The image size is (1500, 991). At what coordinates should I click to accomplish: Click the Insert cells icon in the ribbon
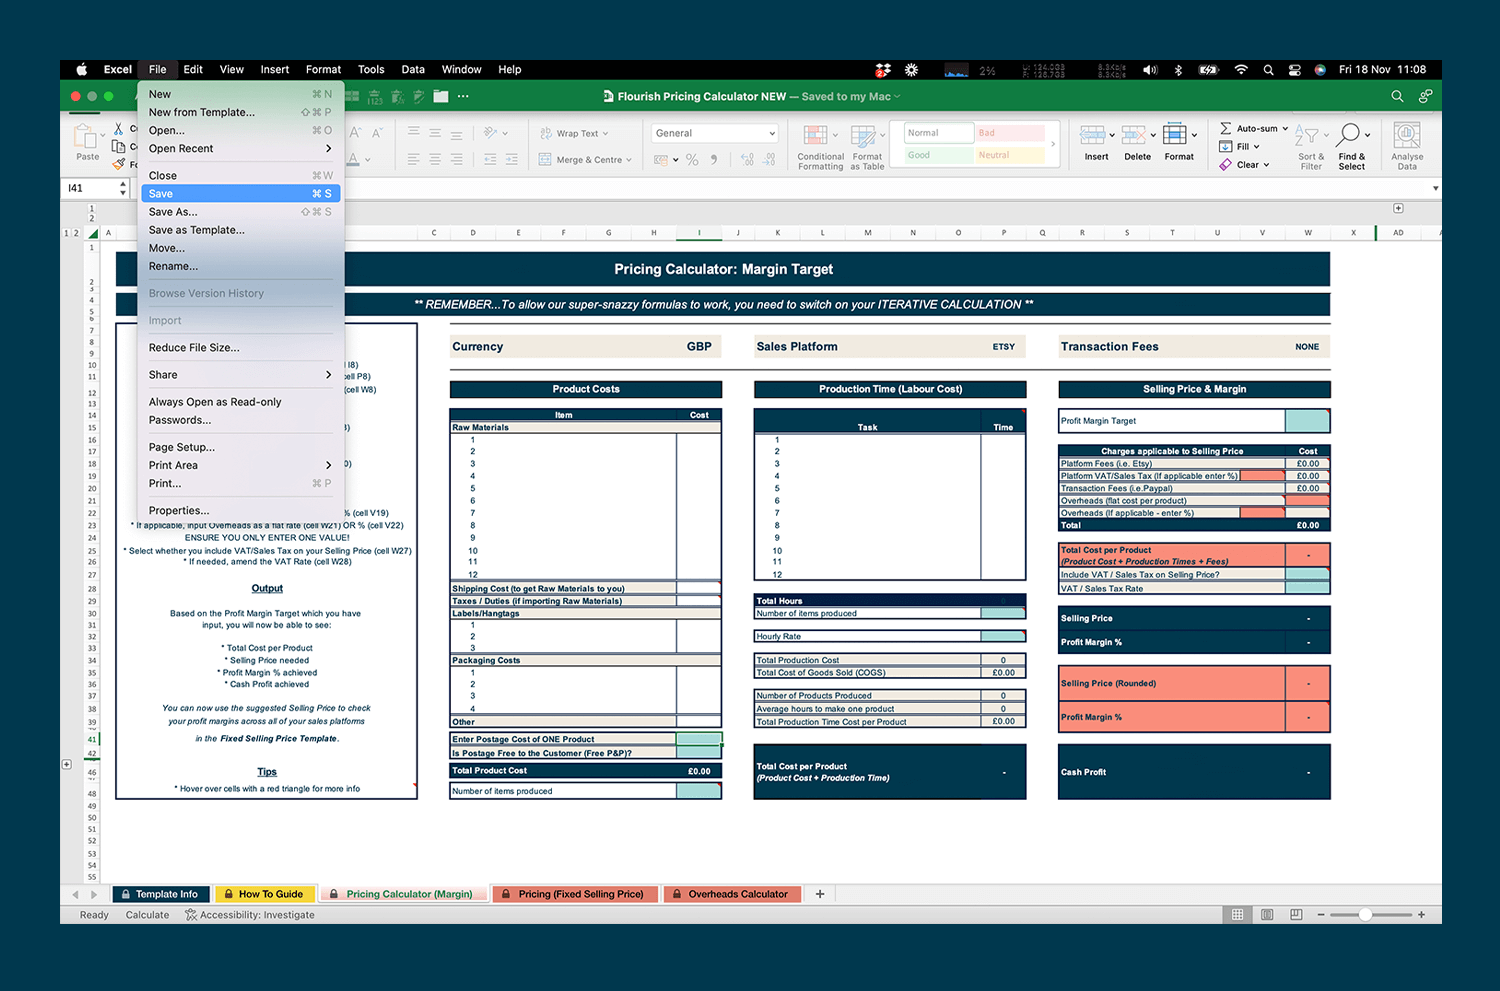(x=1094, y=140)
